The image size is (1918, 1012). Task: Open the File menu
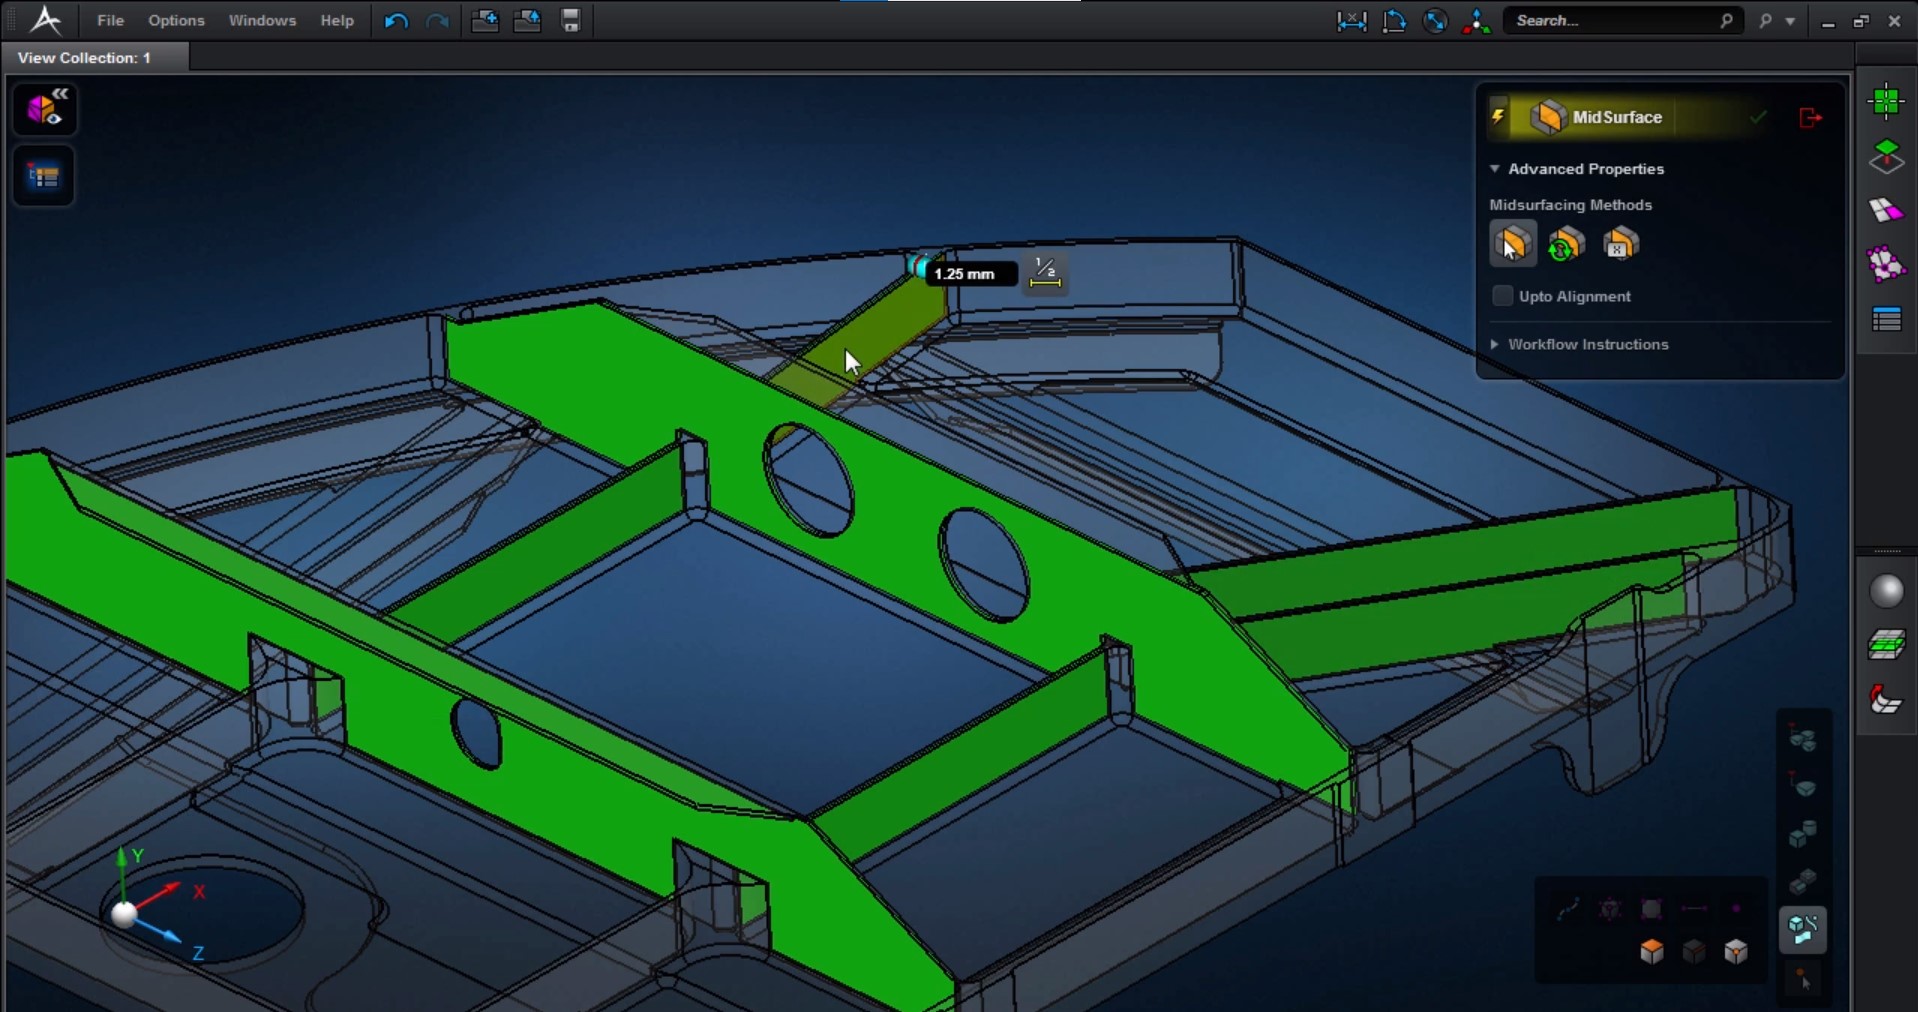[x=110, y=20]
